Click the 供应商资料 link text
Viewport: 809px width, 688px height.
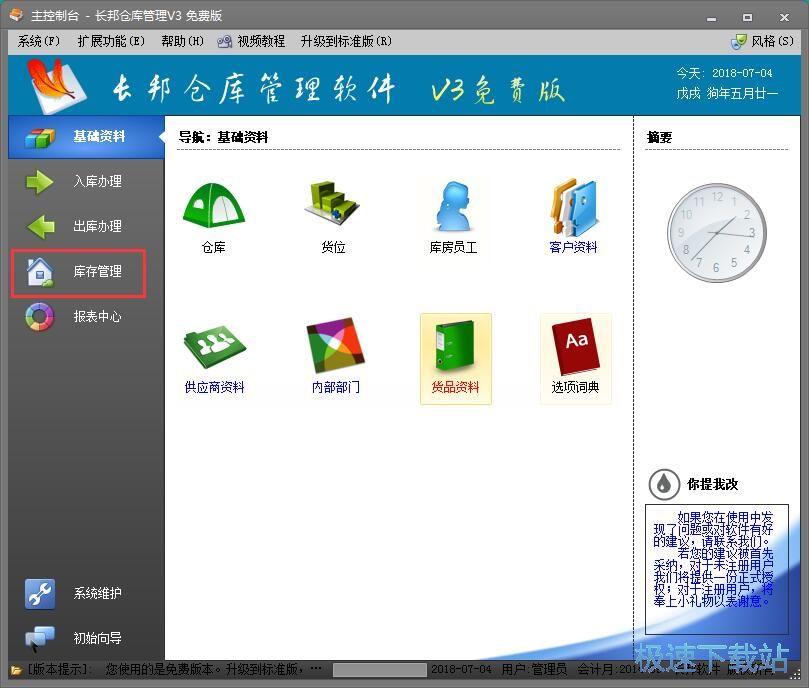pyautogui.click(x=214, y=388)
